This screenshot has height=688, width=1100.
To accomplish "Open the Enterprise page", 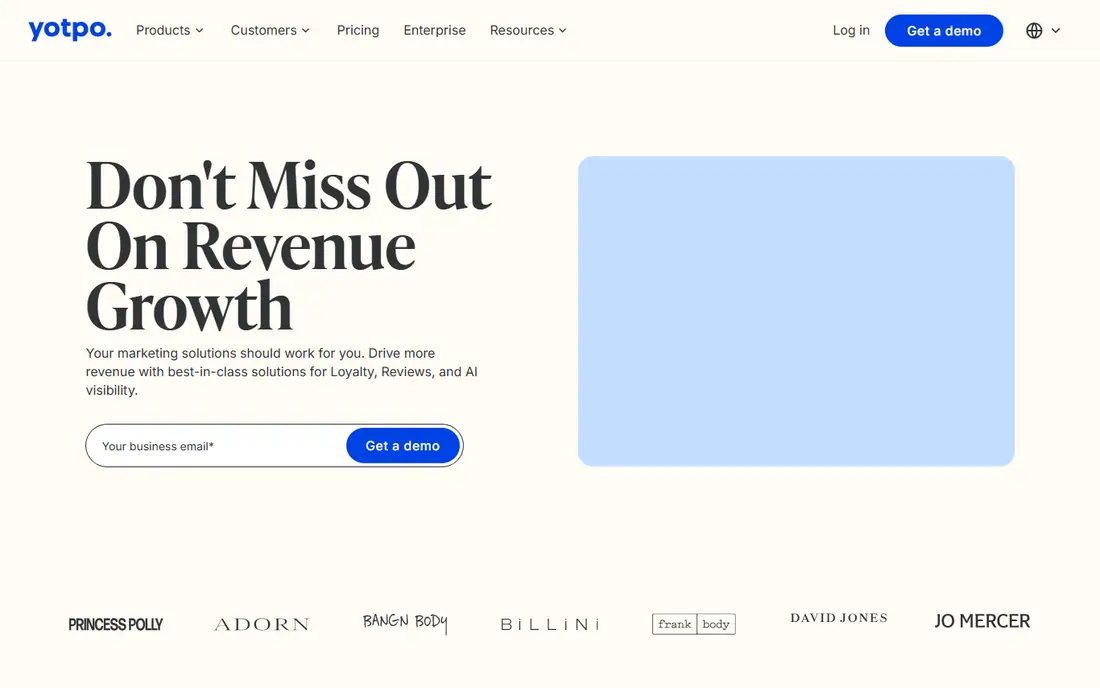I will pyautogui.click(x=434, y=30).
